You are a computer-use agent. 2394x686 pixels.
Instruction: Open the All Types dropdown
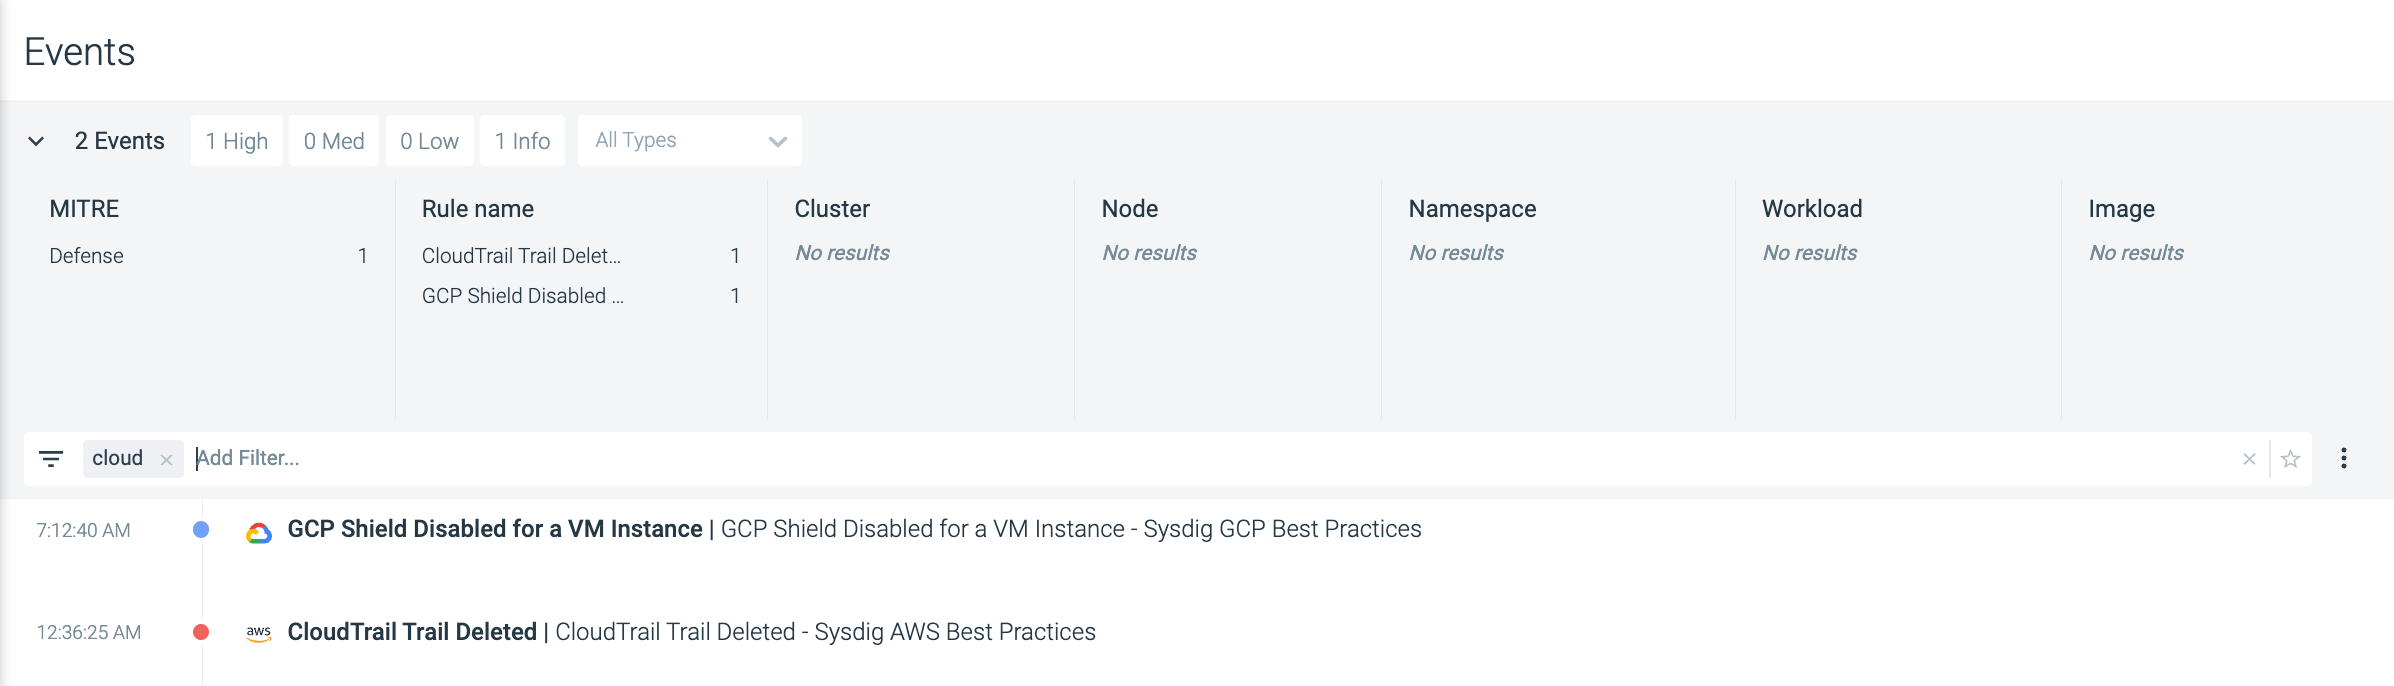[689, 141]
